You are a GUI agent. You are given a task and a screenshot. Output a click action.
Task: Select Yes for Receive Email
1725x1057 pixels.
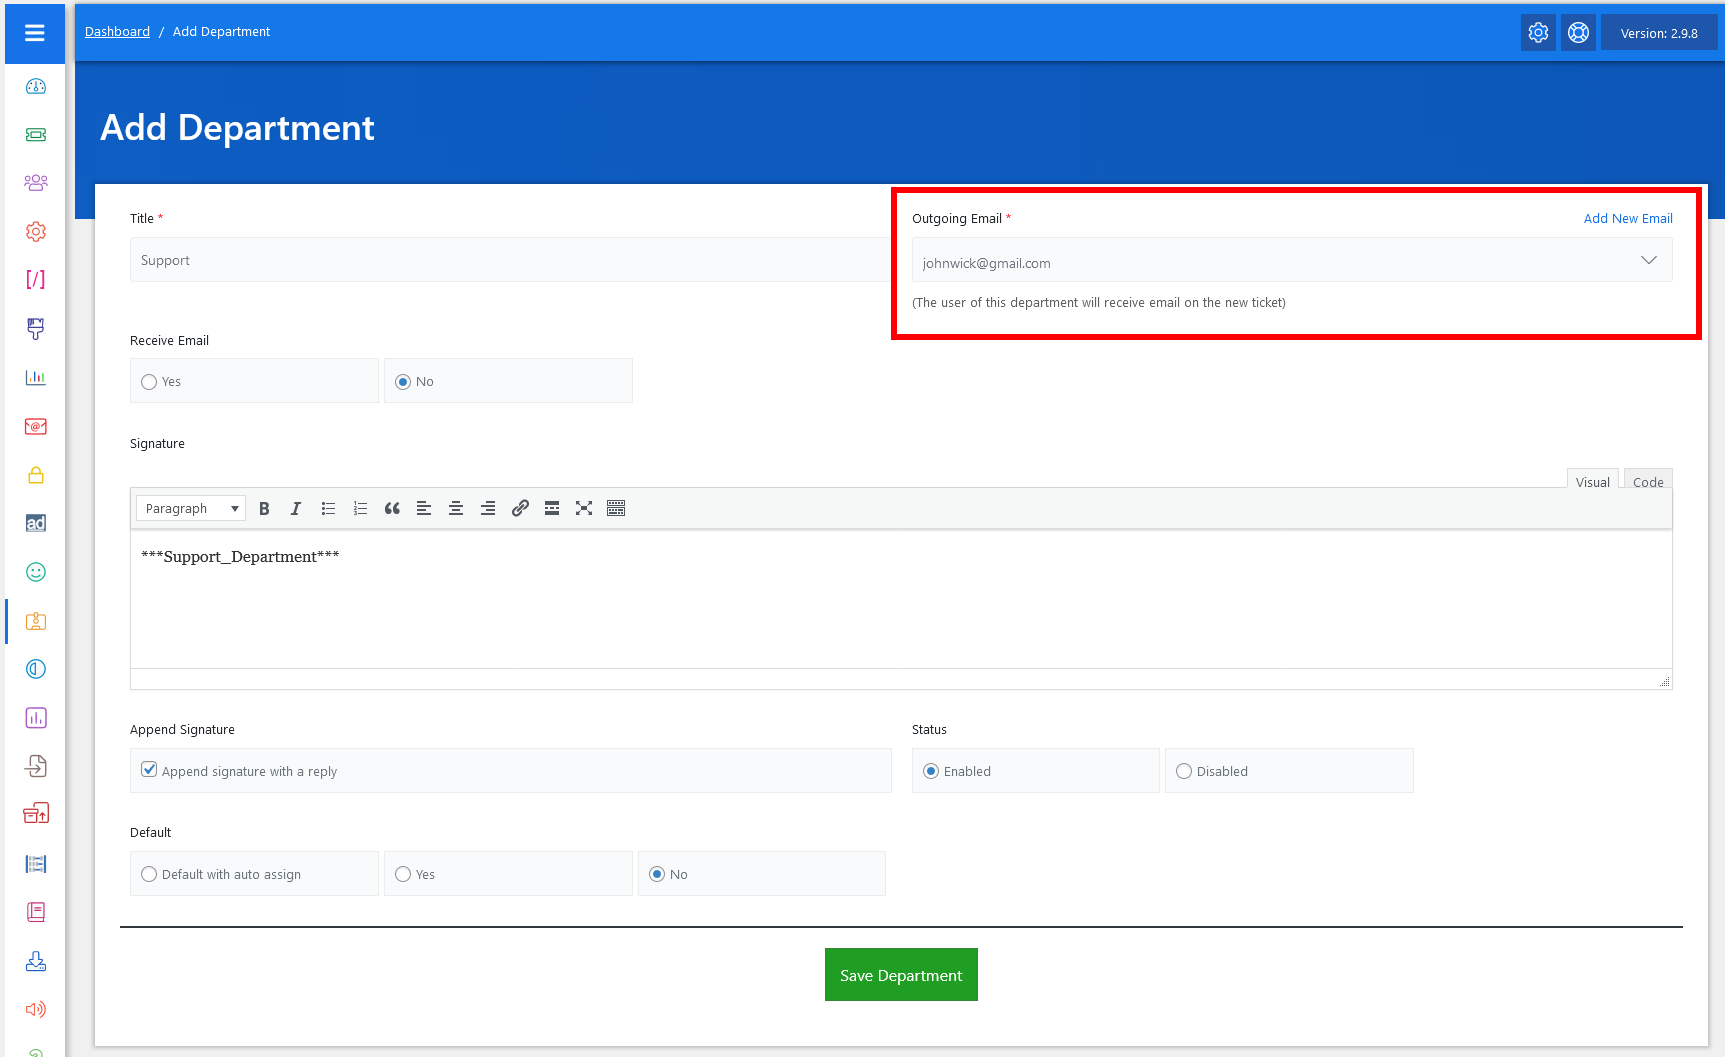pos(150,382)
